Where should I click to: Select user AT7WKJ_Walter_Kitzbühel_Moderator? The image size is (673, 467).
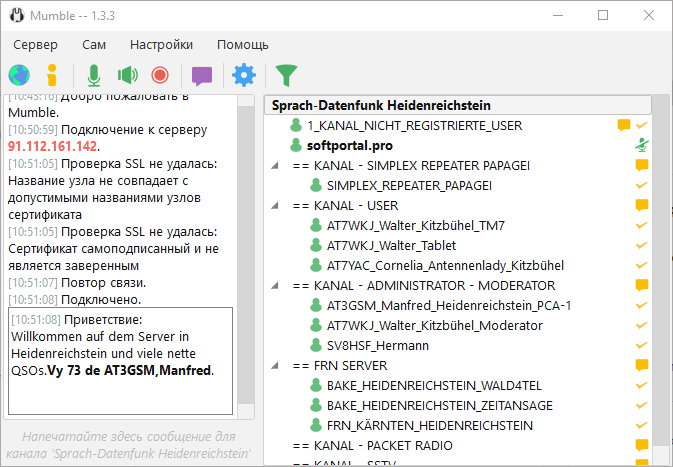435,325
